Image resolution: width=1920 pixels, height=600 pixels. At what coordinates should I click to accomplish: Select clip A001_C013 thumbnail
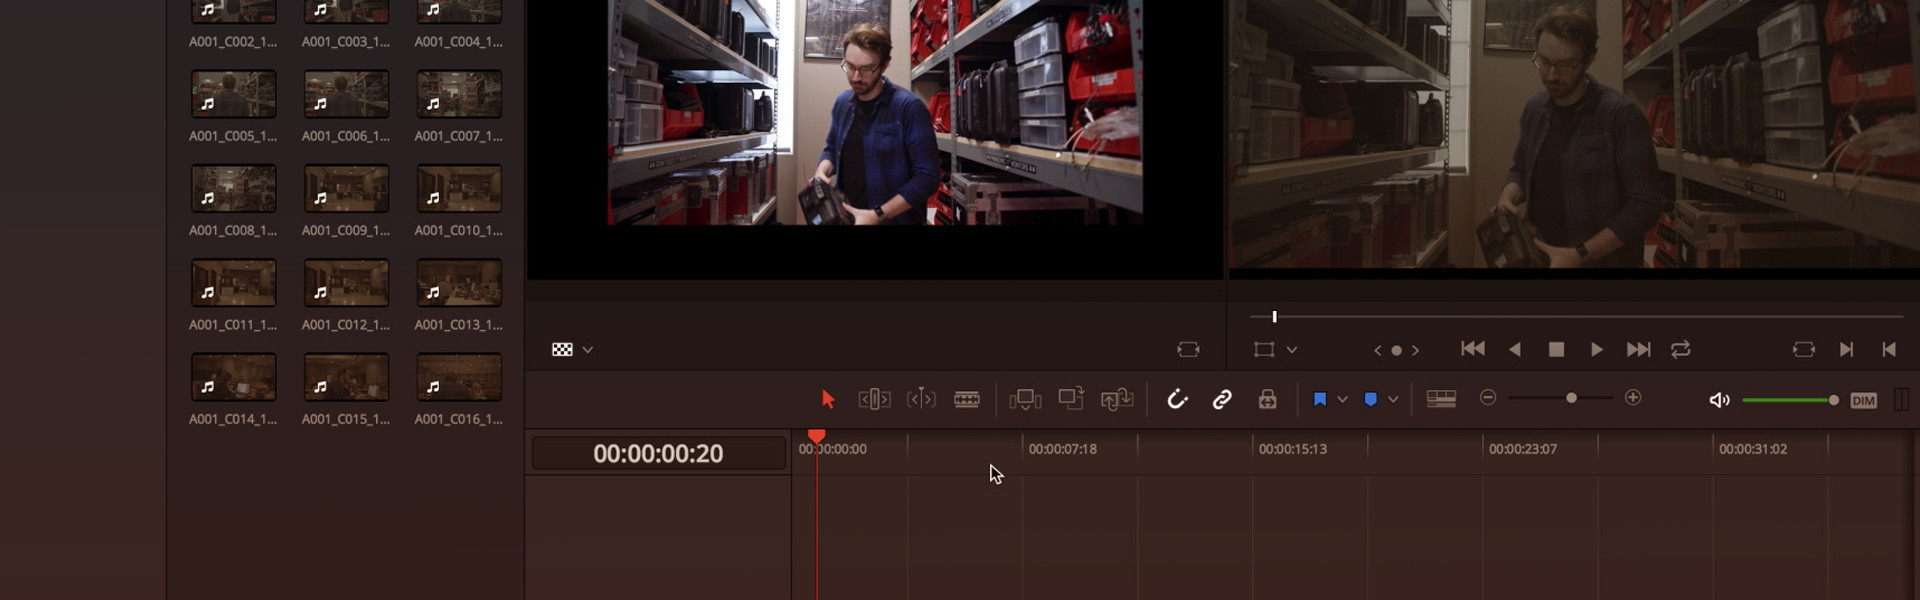pyautogui.click(x=460, y=283)
